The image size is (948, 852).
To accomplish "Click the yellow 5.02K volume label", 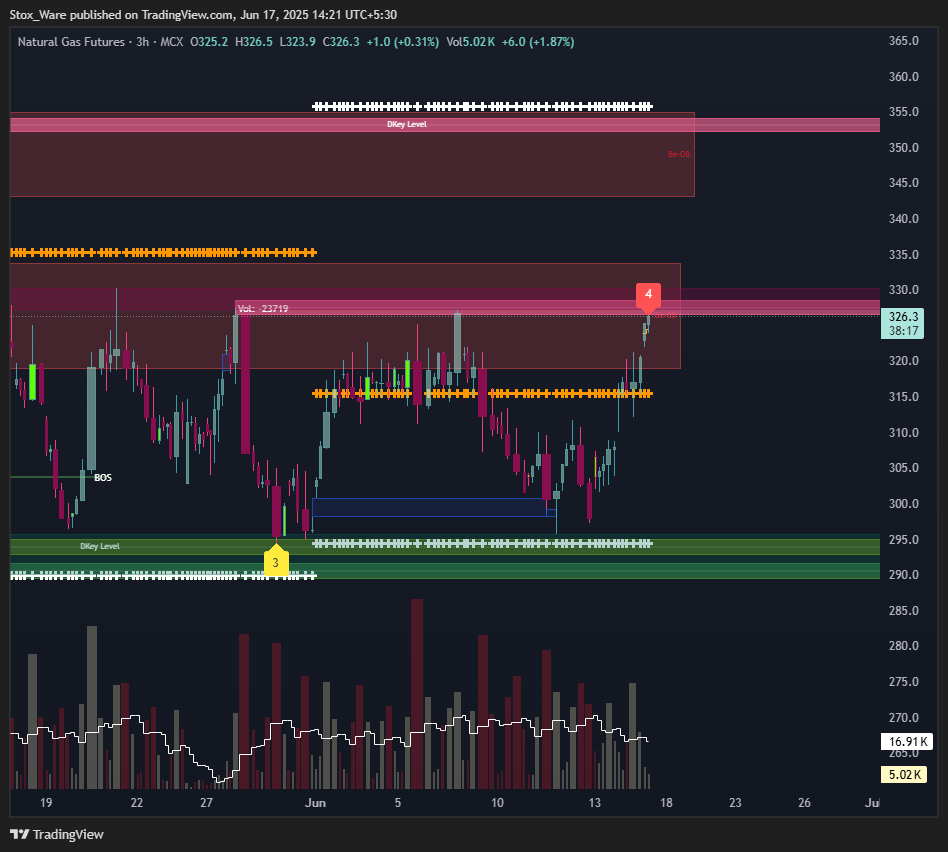I will point(904,775).
